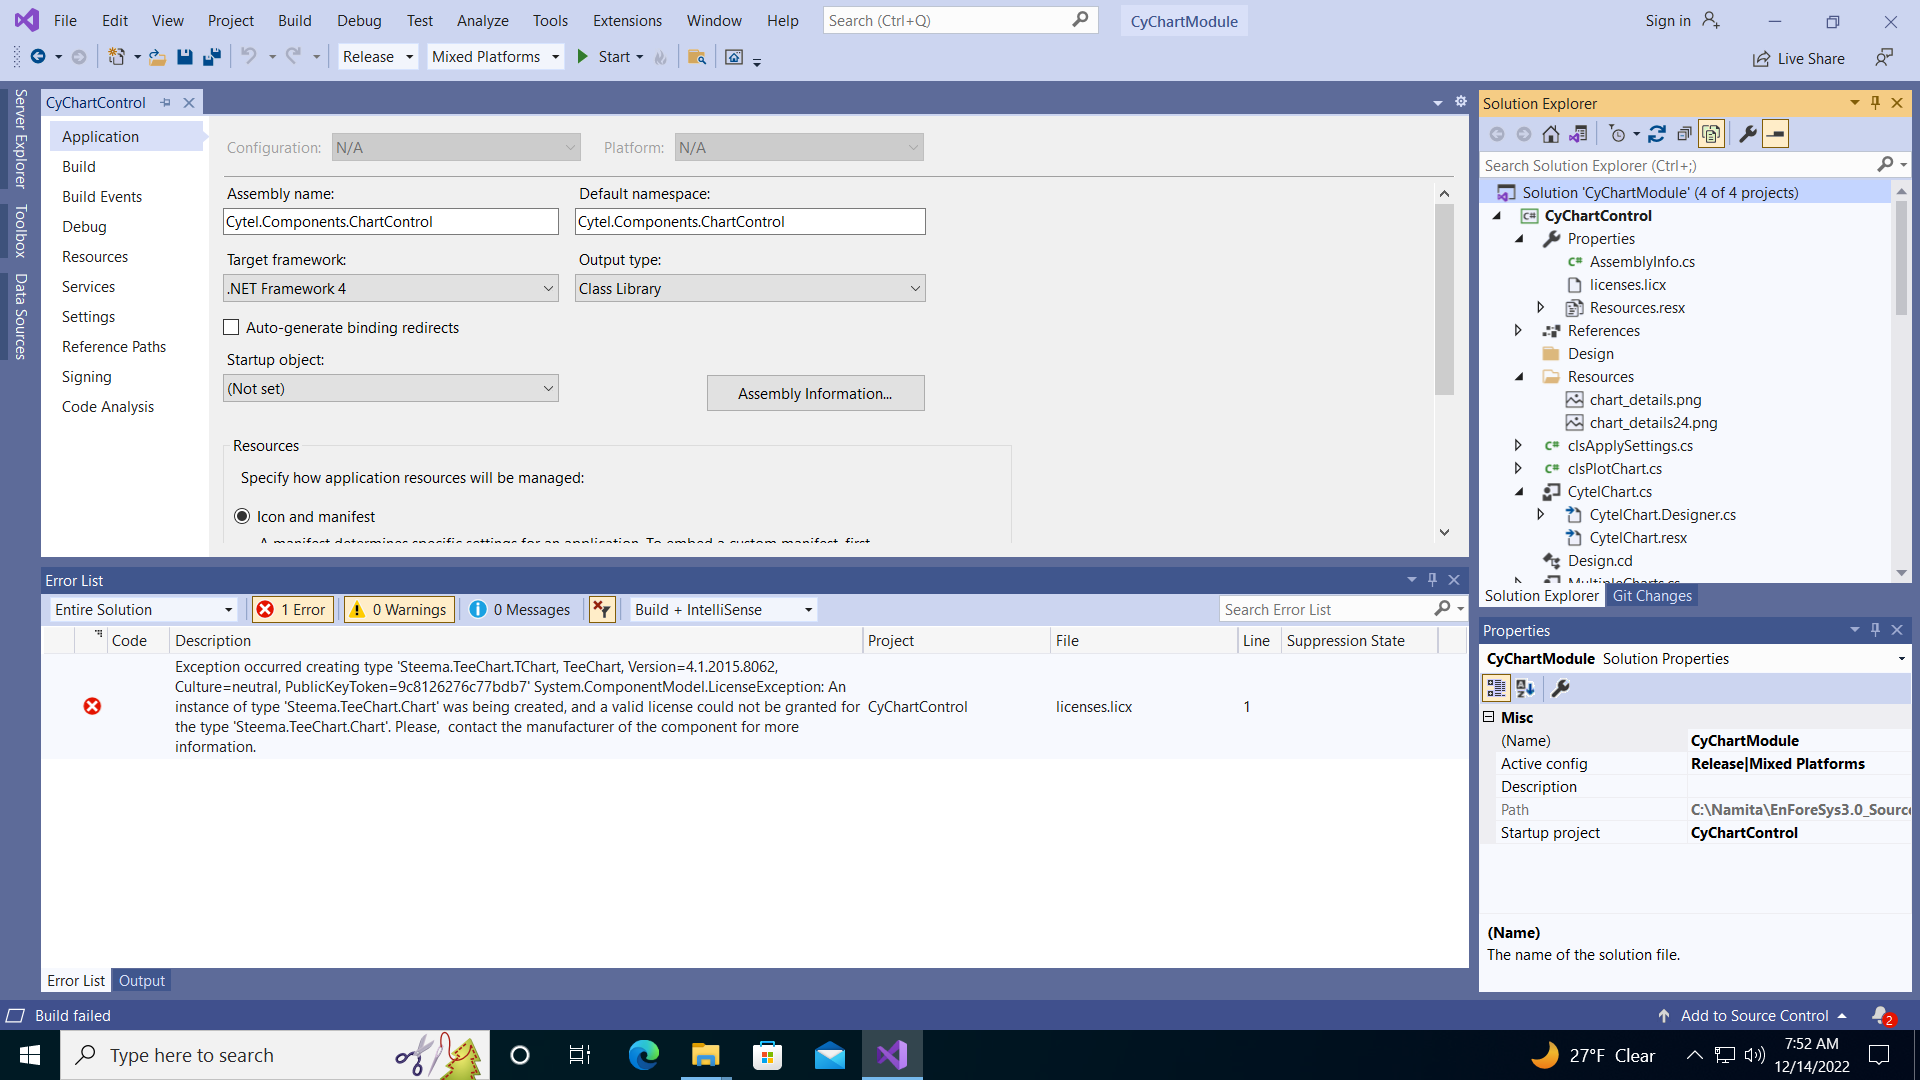Image resolution: width=1920 pixels, height=1080 pixels.
Task: Collapse the Resources folder in Solution Explorer
Action: click(1519, 377)
